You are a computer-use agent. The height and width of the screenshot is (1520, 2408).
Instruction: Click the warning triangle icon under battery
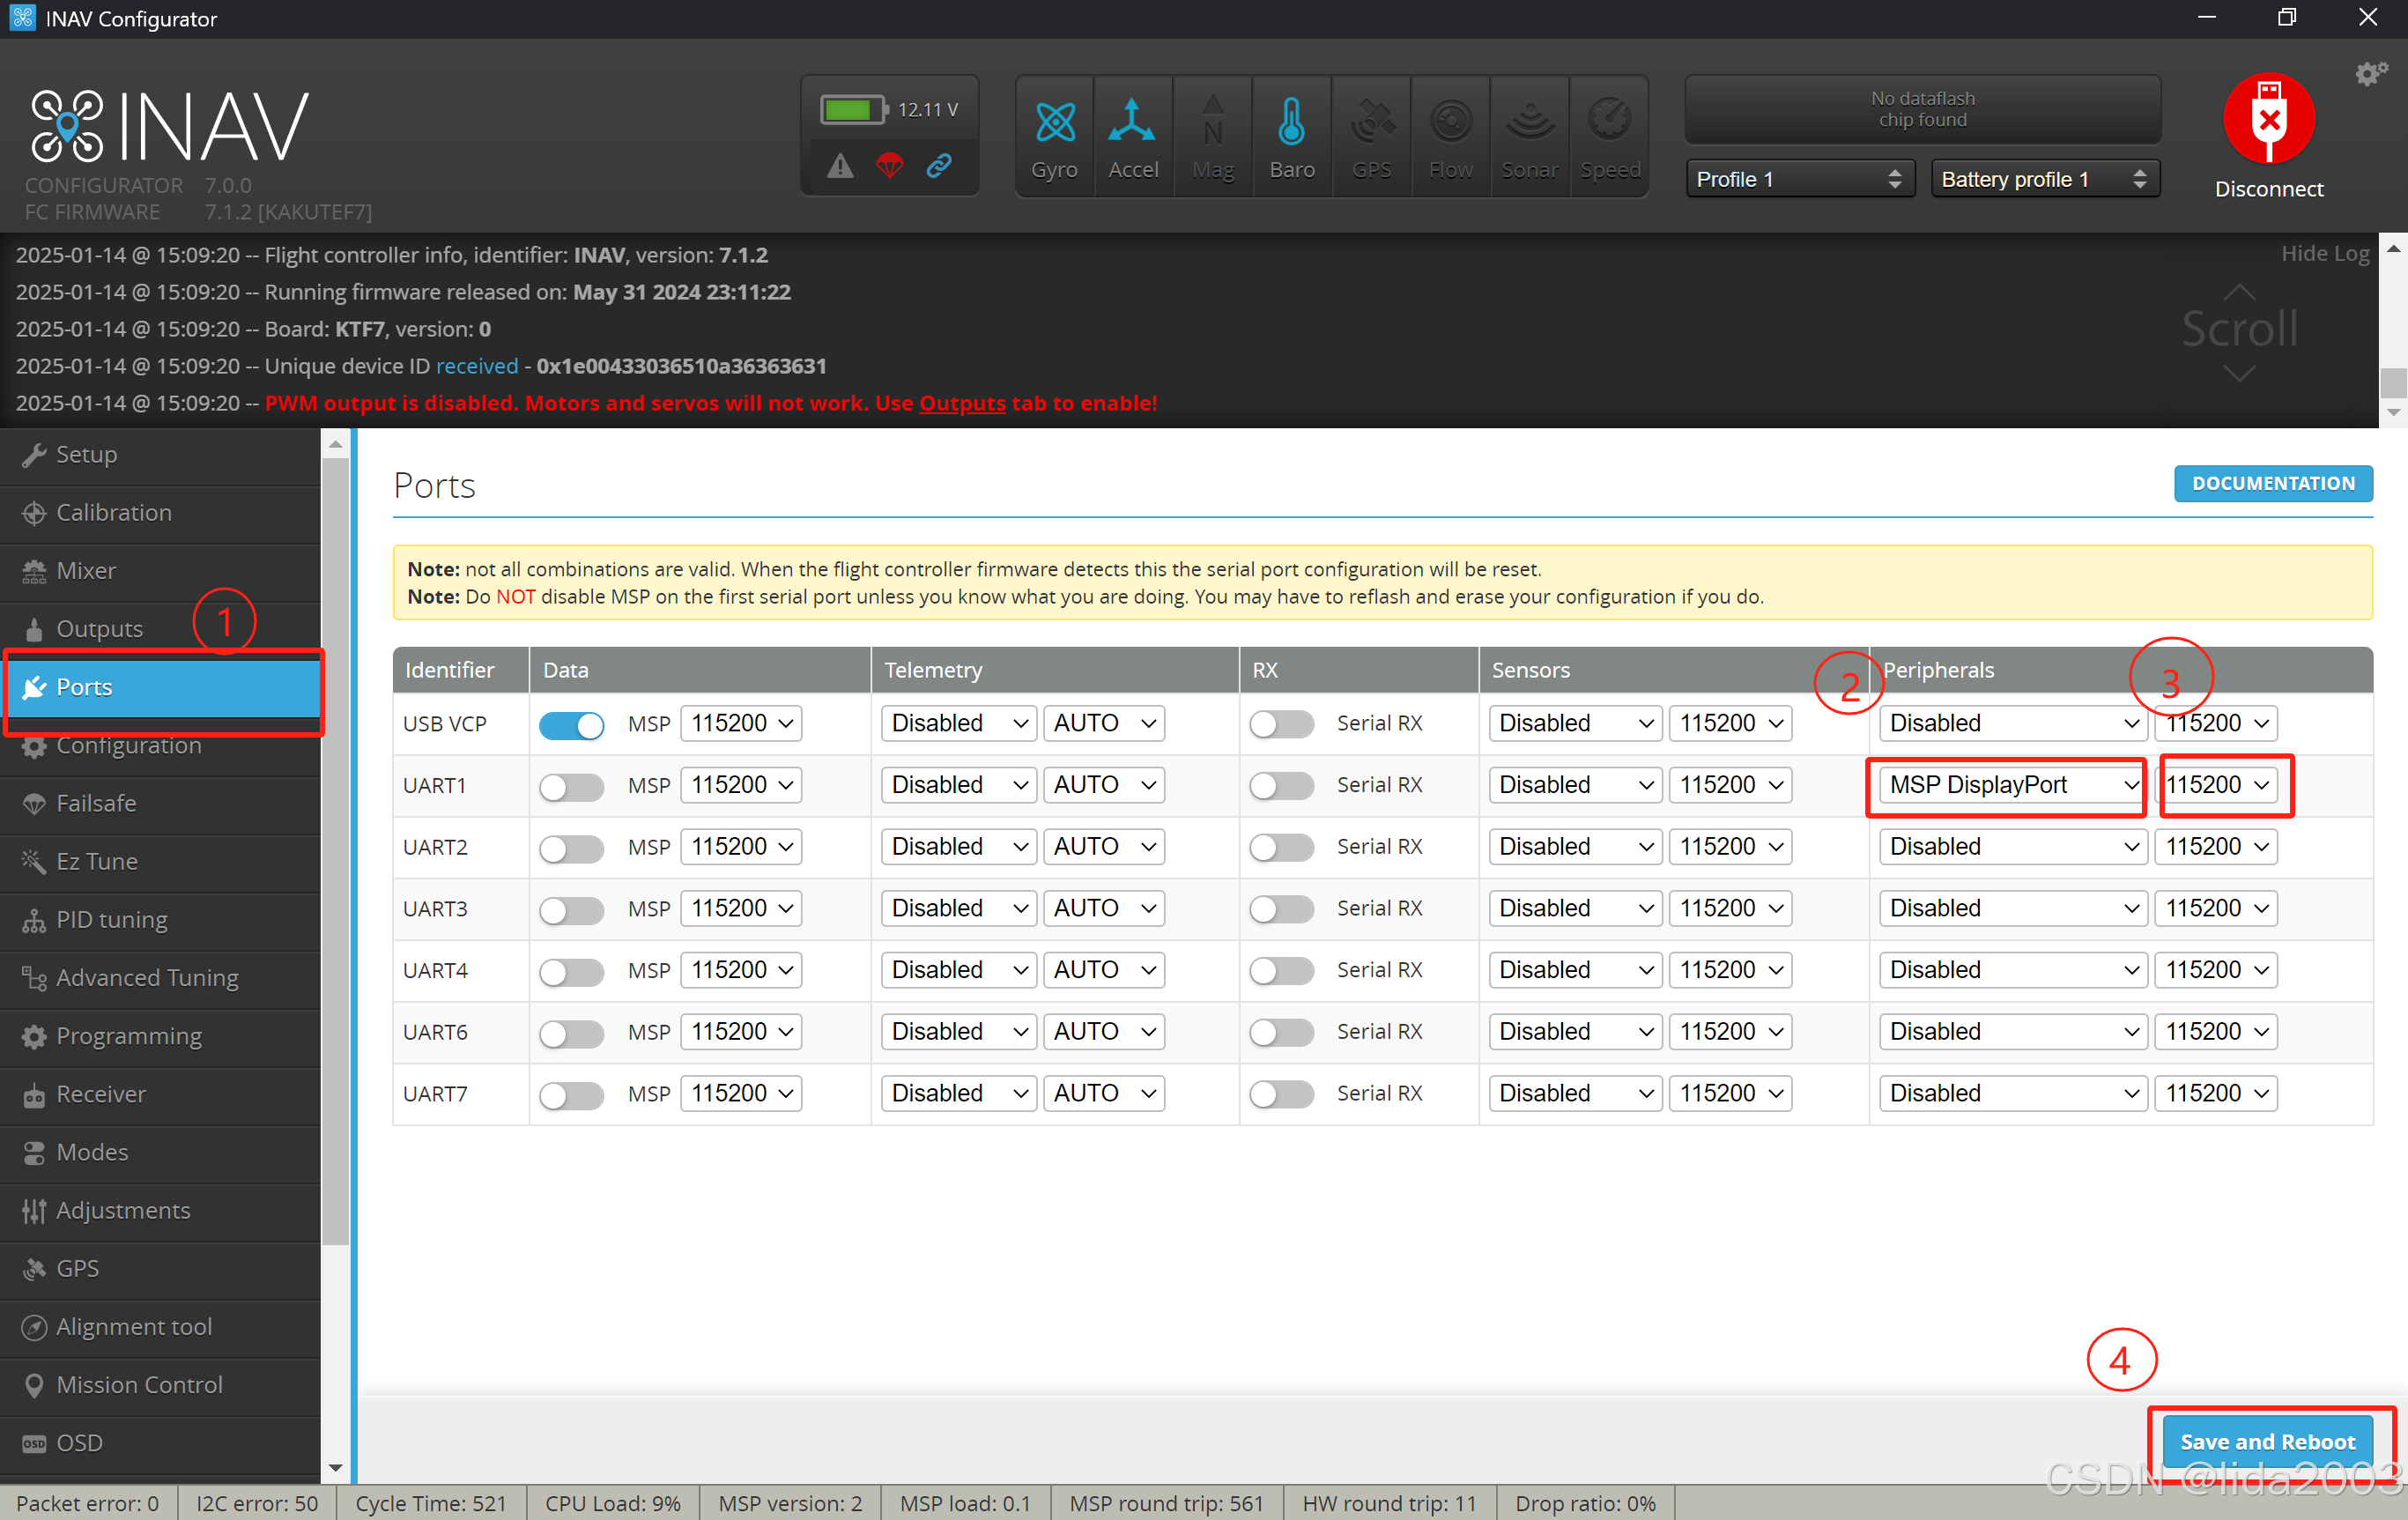coord(840,166)
